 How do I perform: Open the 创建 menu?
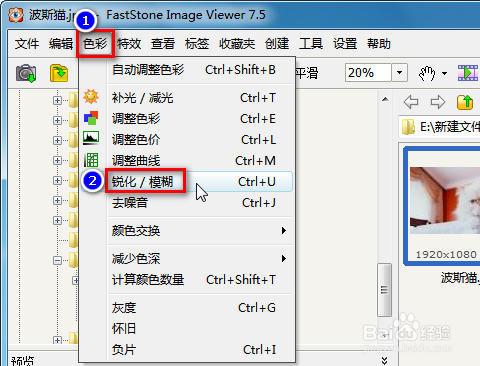point(277,44)
